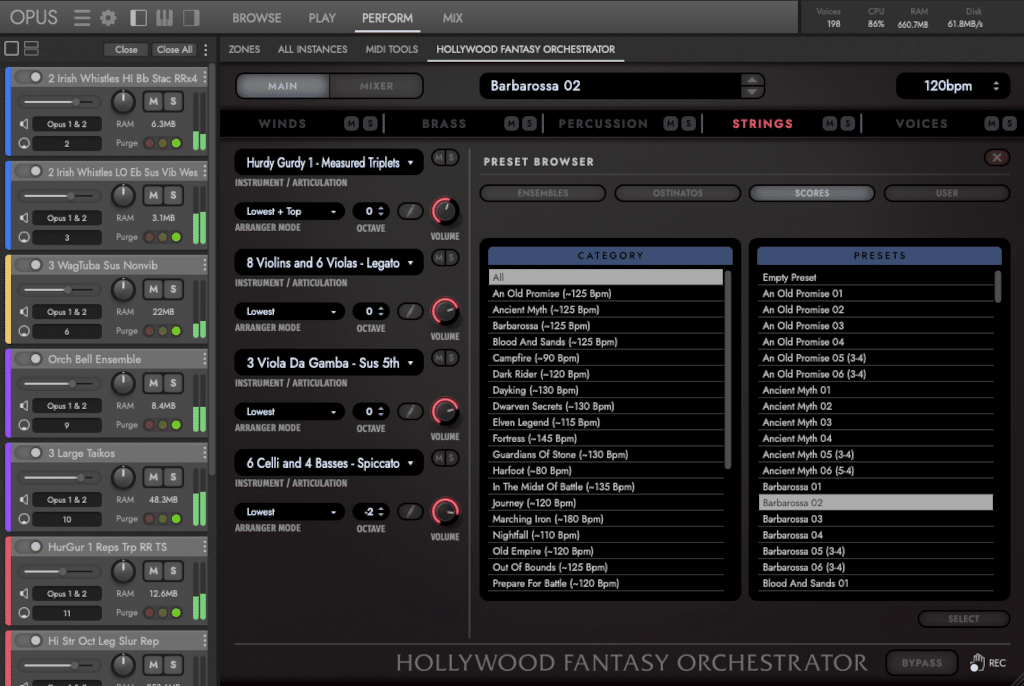Open edit pencil for 3 Viola Da Gamba
The image size is (1024, 686).
click(410, 412)
